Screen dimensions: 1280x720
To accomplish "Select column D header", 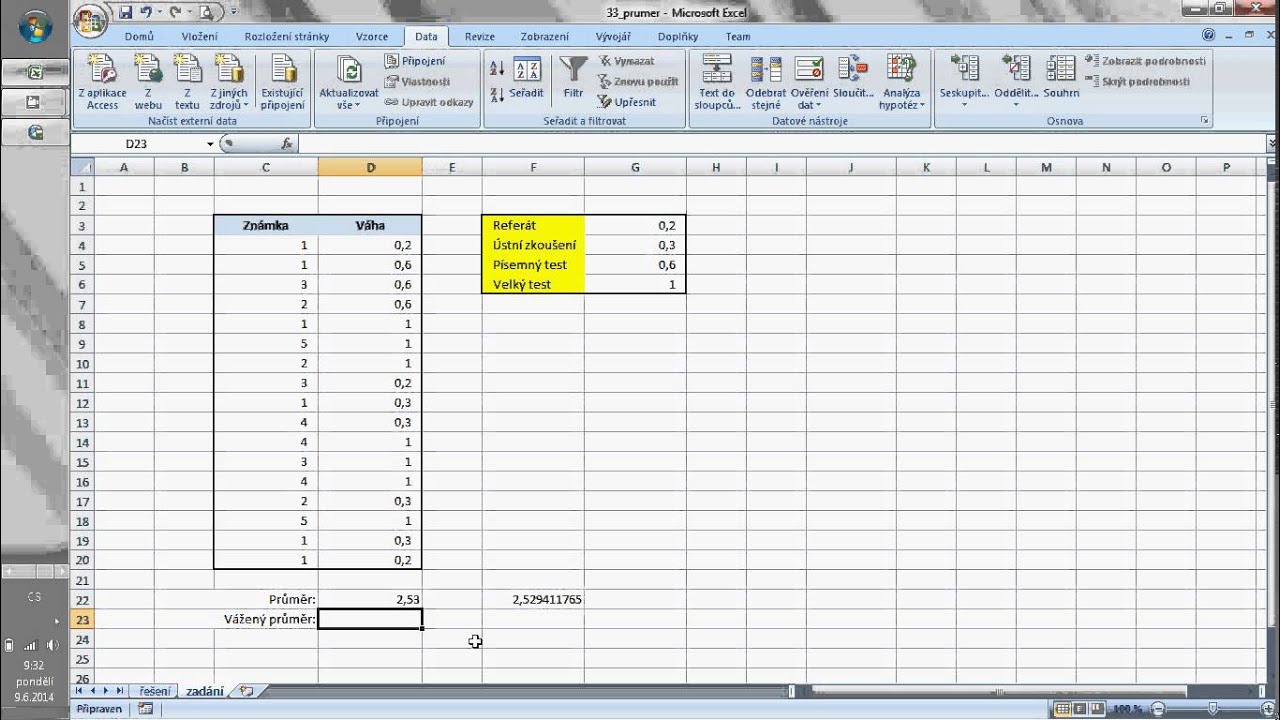I will point(370,167).
